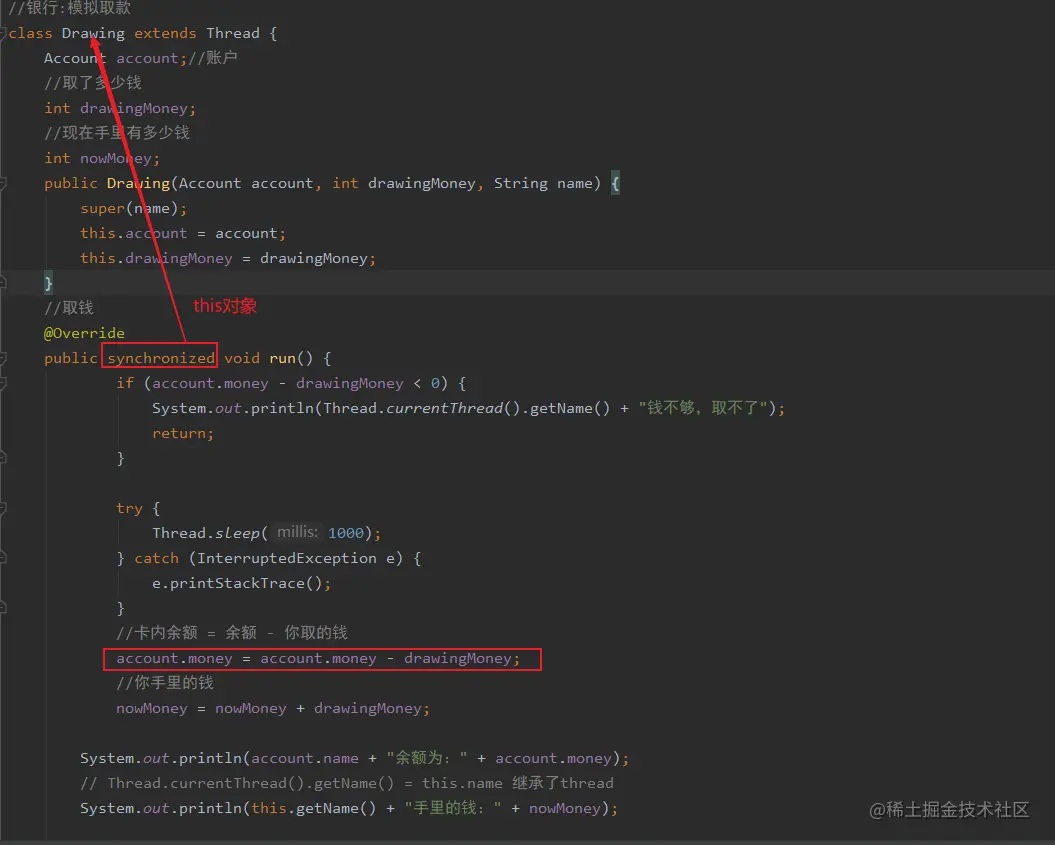Image resolution: width=1055 pixels, height=845 pixels.
Task: Click the 'Account' type in the account field declaration
Action: click(75, 58)
